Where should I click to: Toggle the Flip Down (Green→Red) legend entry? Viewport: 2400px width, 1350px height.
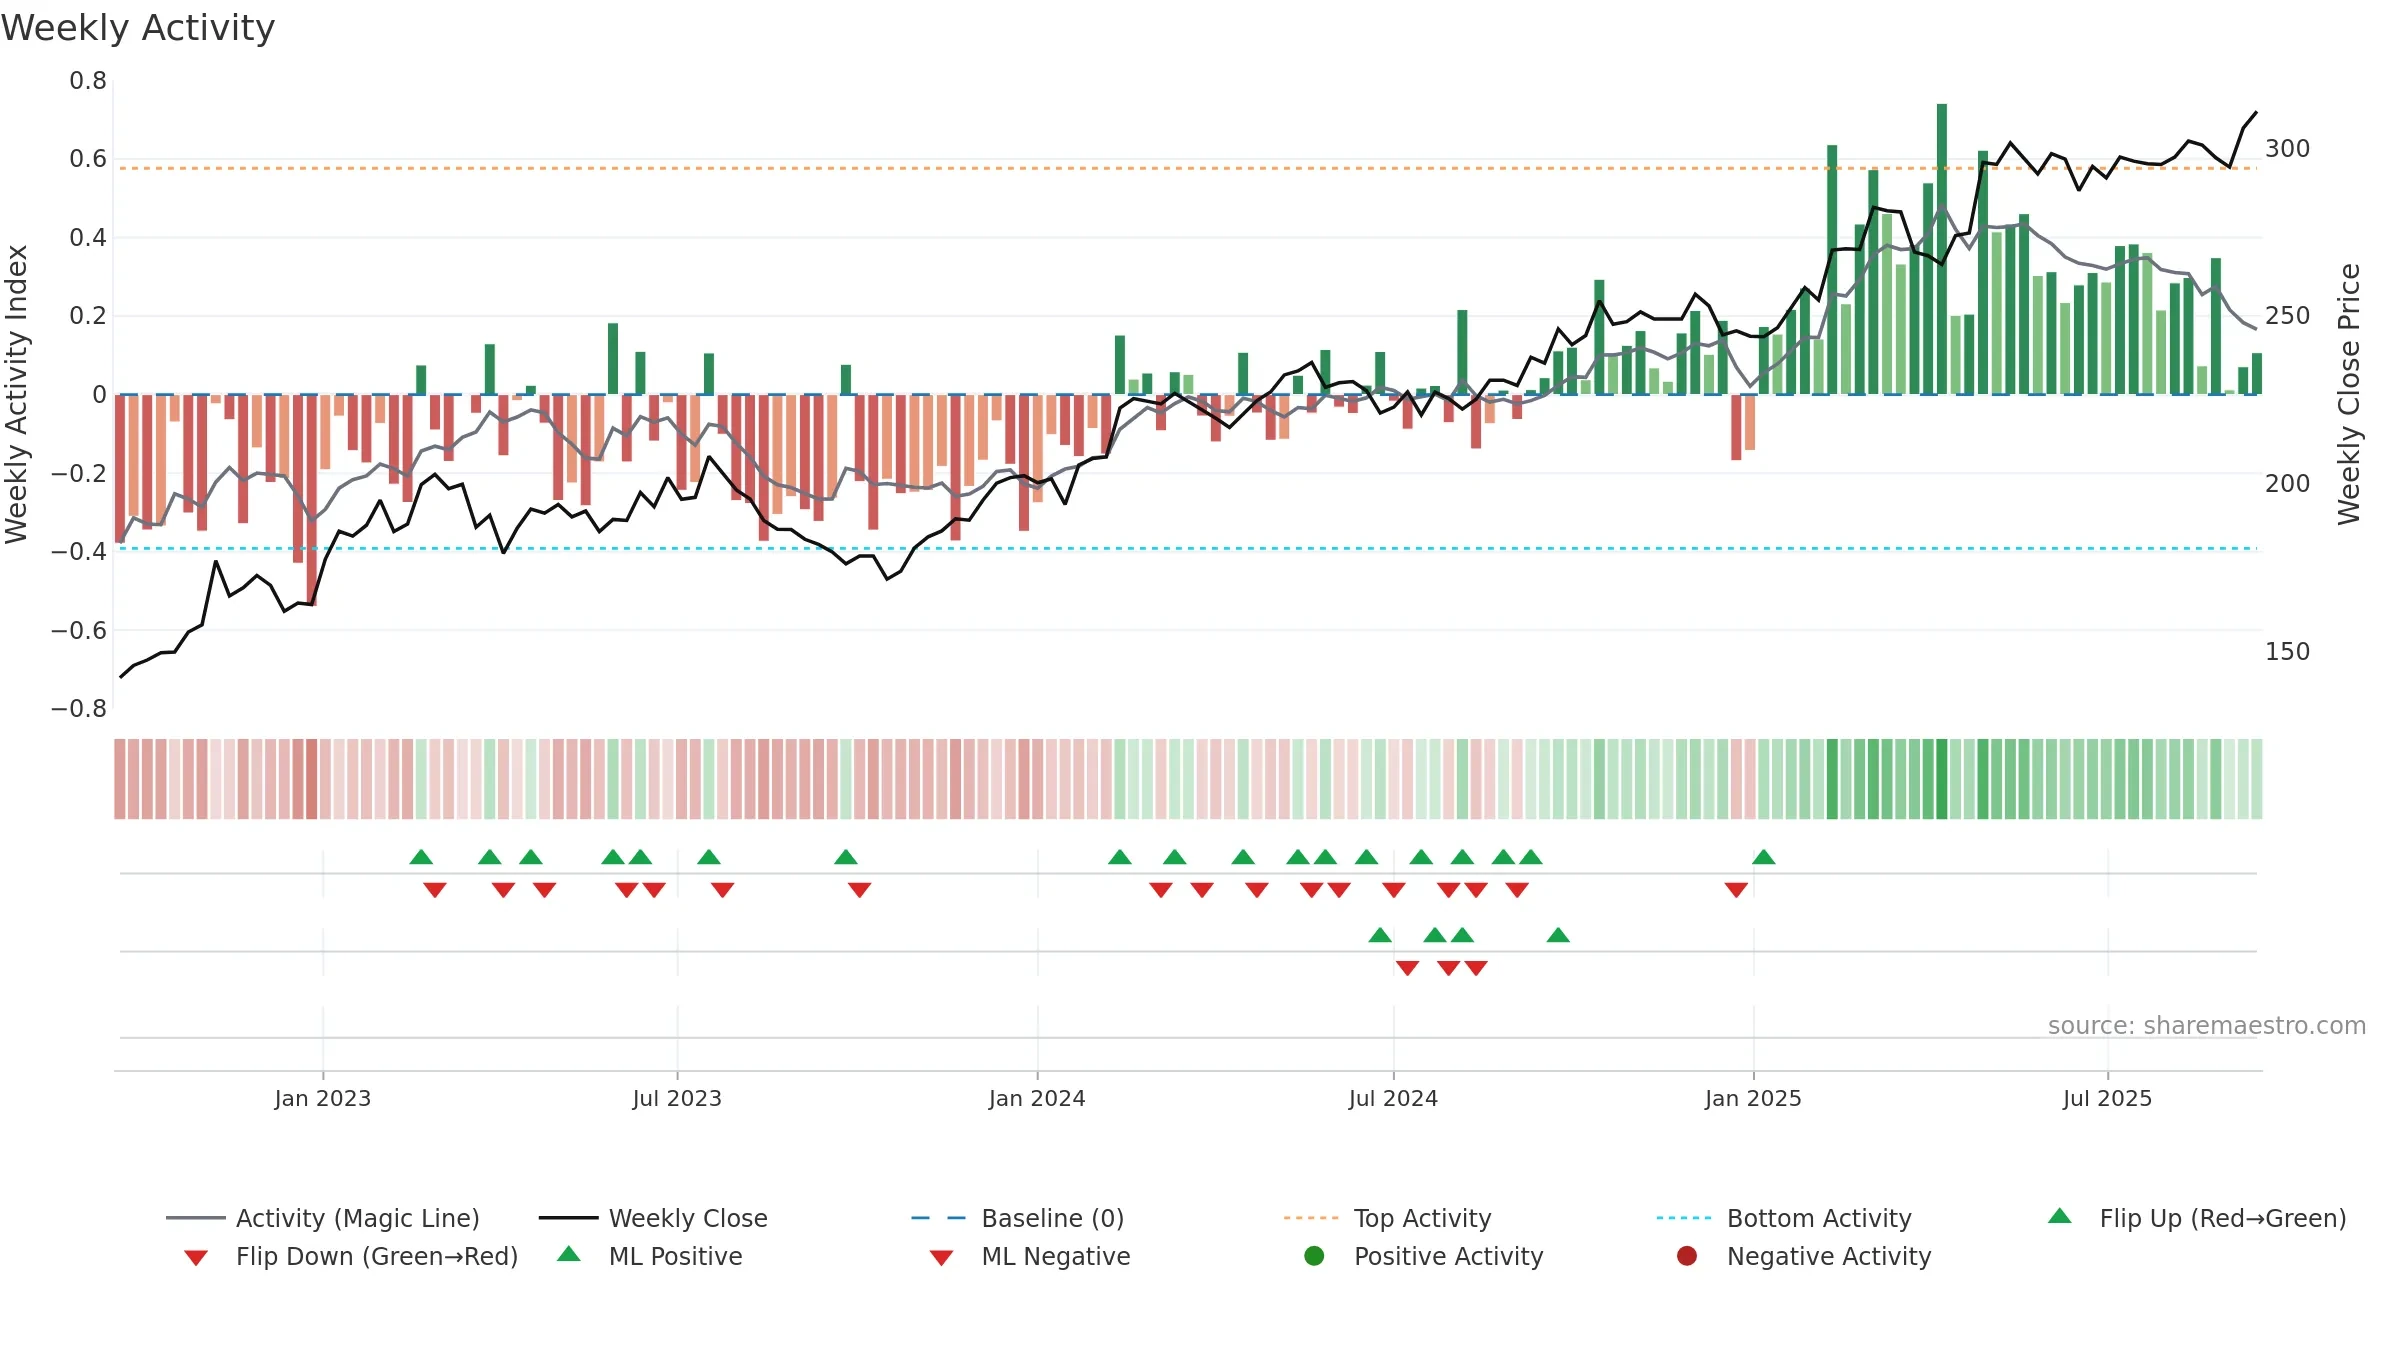click(351, 1256)
